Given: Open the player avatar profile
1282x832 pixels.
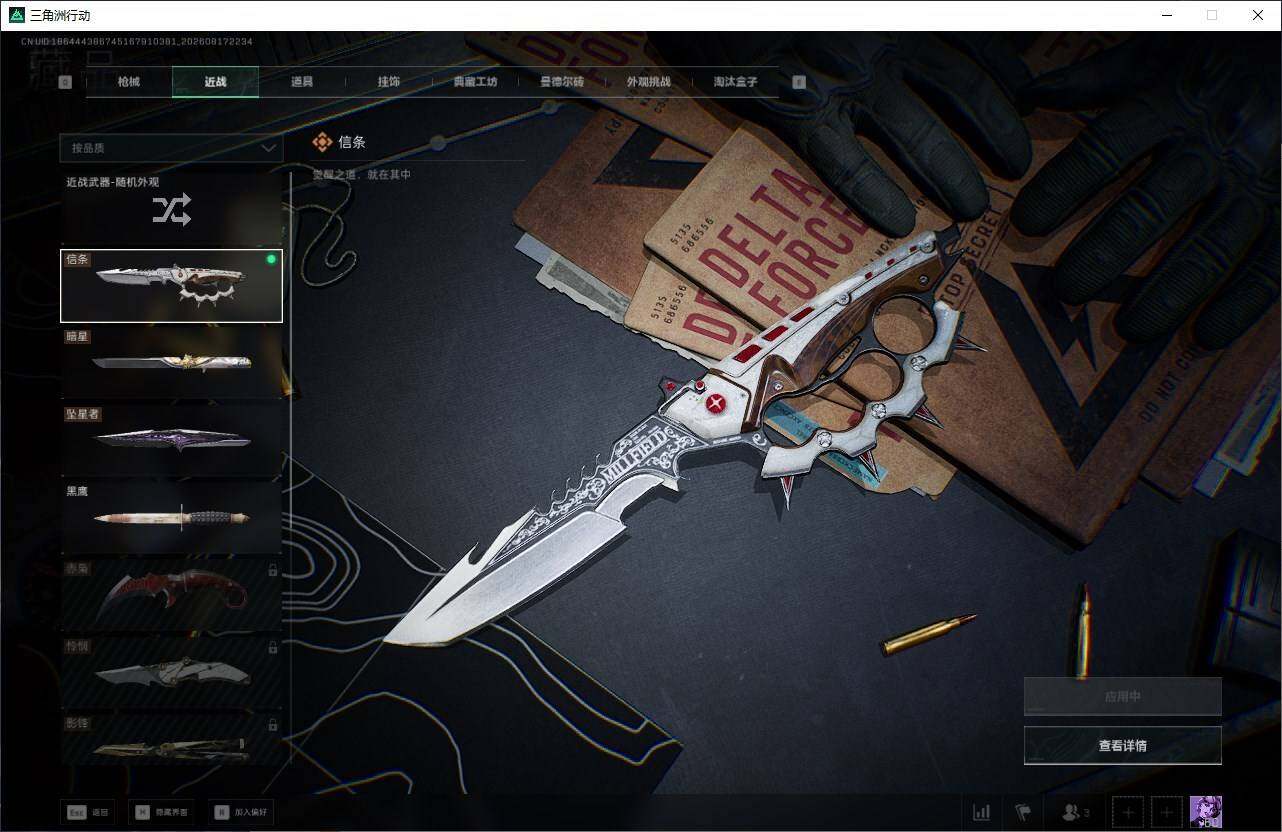Looking at the screenshot, I should pos(1206,812).
